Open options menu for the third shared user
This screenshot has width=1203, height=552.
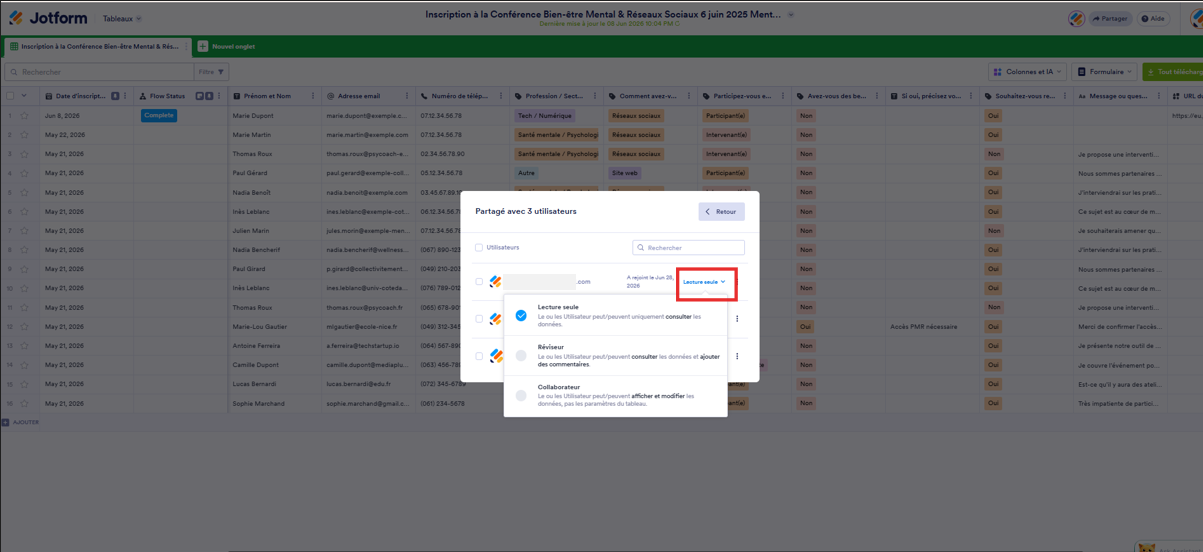737,356
